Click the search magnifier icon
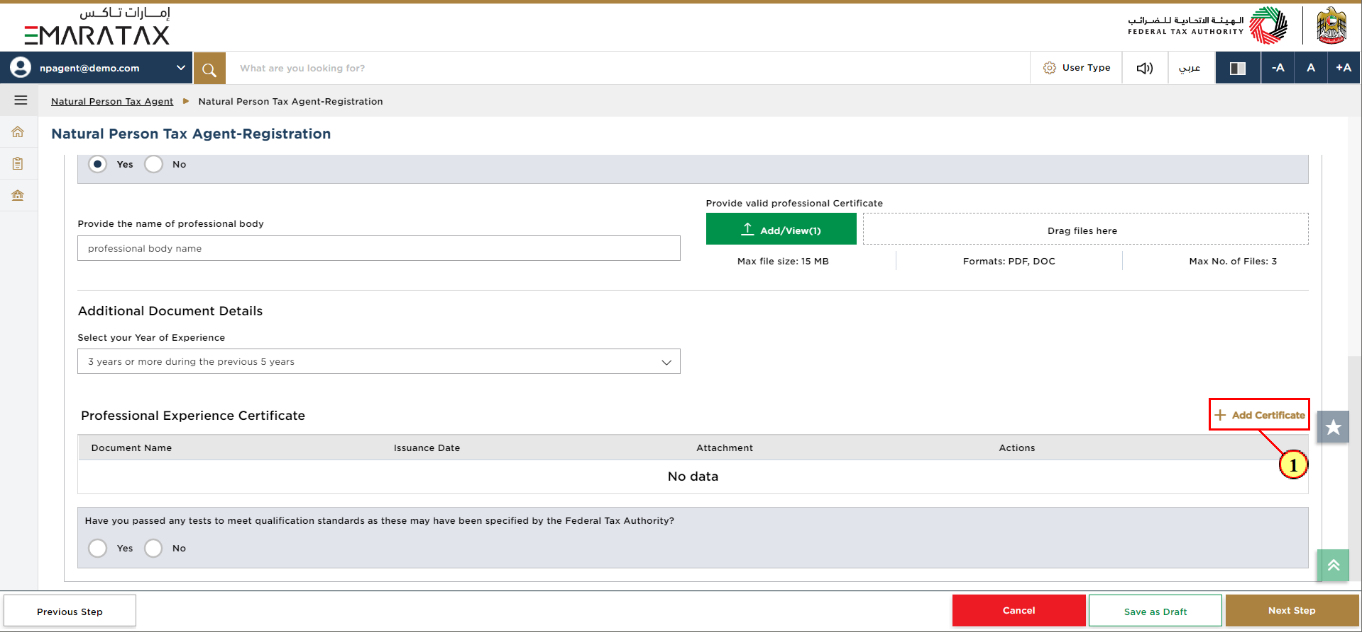Screen dimensions: 1366x637 [x=209, y=68]
